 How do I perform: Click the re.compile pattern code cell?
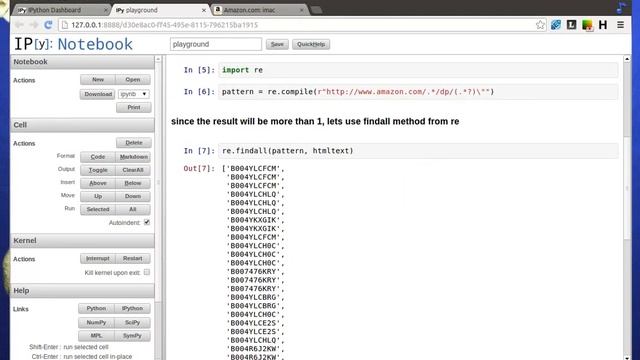point(418,92)
